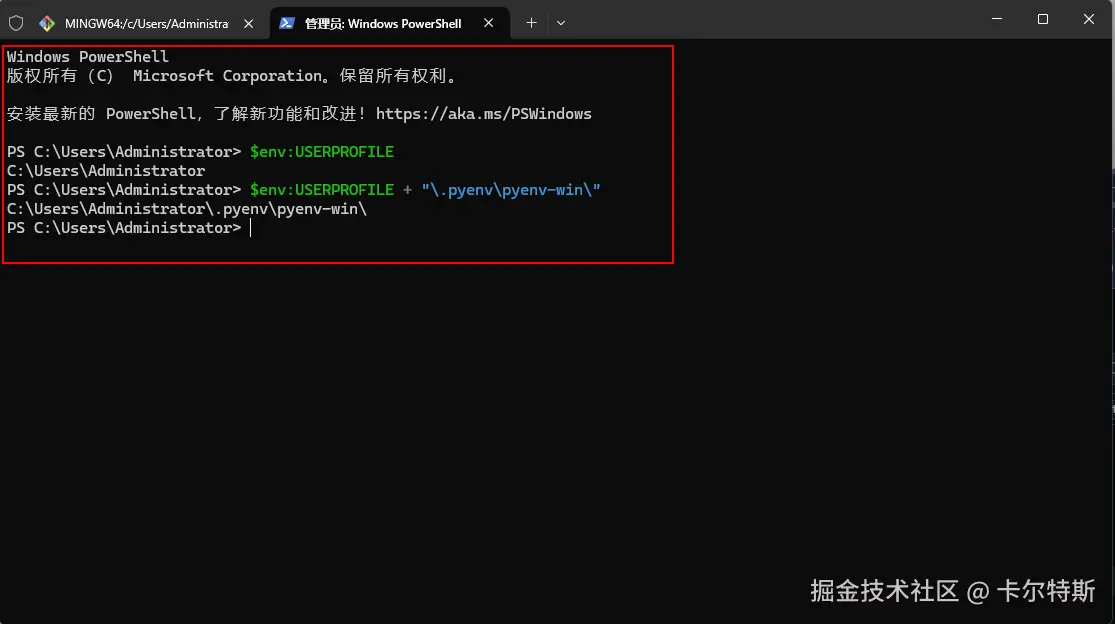Viewport: 1115px width, 624px height.
Task: Click the PowerShell icon on the active tab
Action: 287,23
